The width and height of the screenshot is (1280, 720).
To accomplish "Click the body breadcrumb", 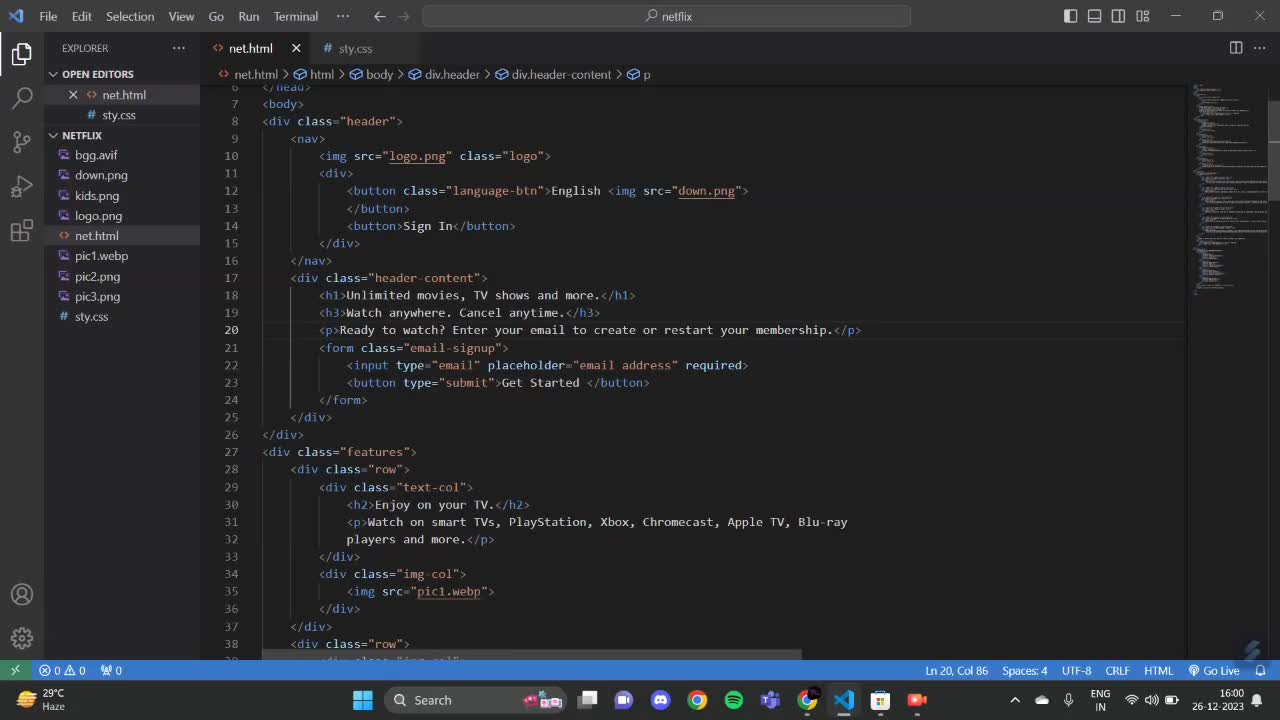I will click(371, 74).
